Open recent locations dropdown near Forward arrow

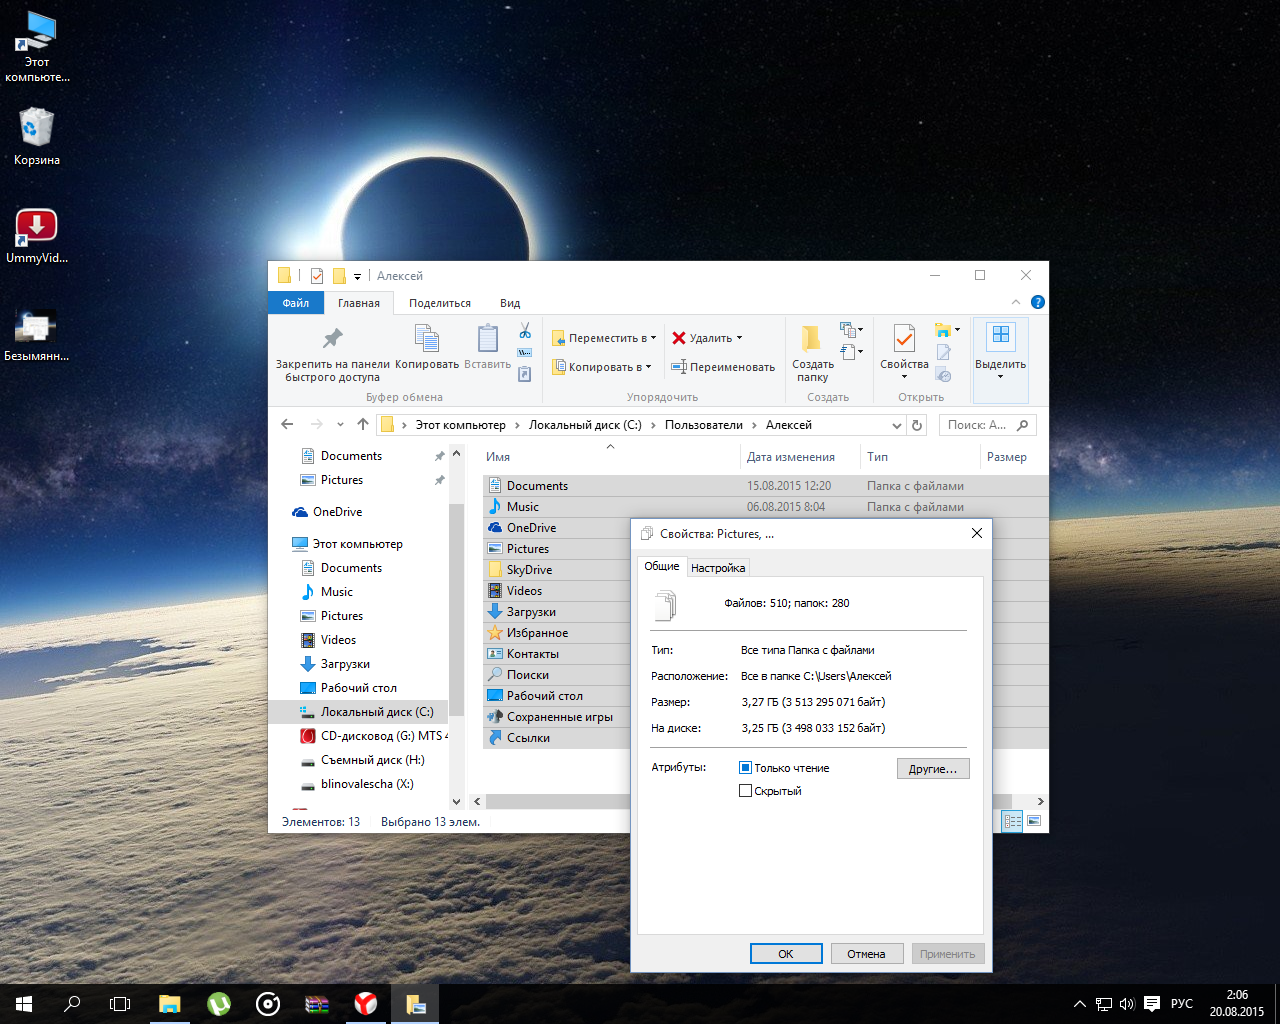coord(341,425)
